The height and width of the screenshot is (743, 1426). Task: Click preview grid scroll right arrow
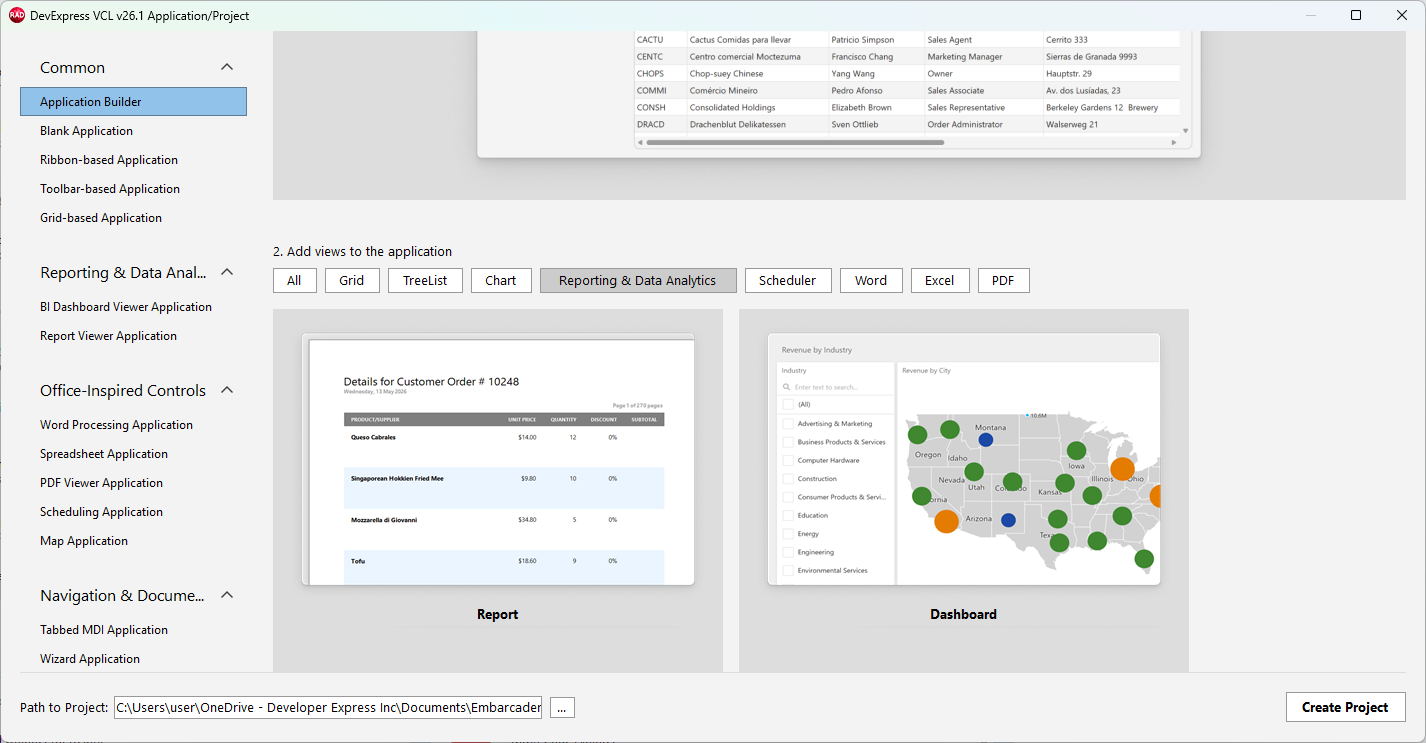1174,142
